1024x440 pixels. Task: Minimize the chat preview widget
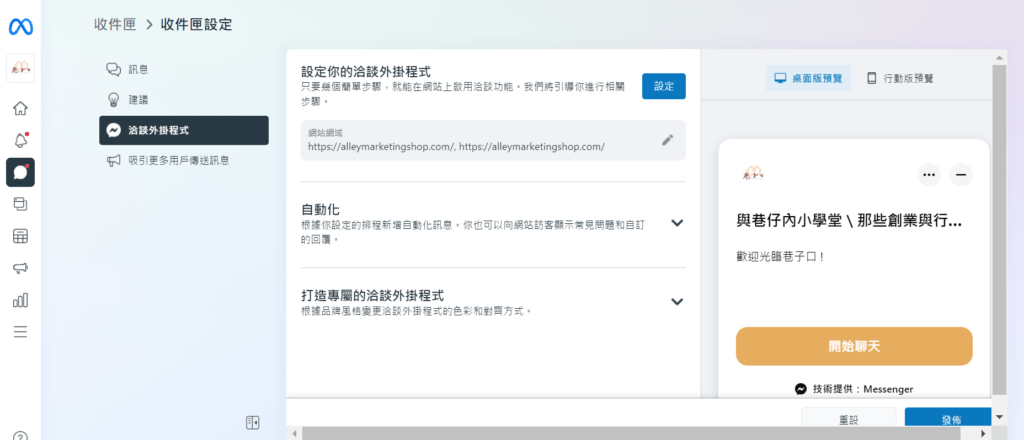(960, 174)
